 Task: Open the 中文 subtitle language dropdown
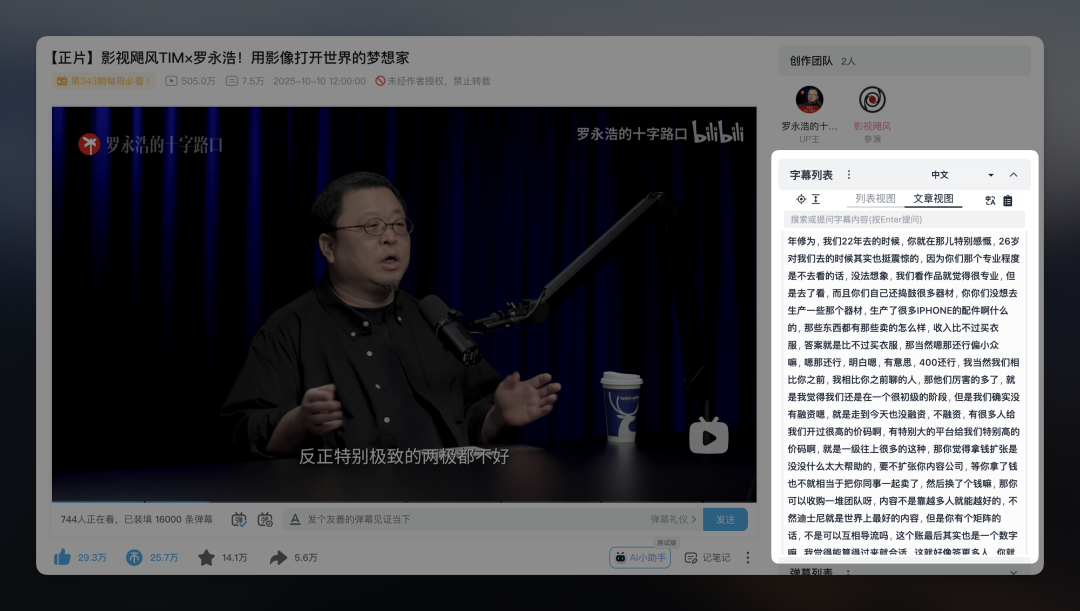[962, 175]
